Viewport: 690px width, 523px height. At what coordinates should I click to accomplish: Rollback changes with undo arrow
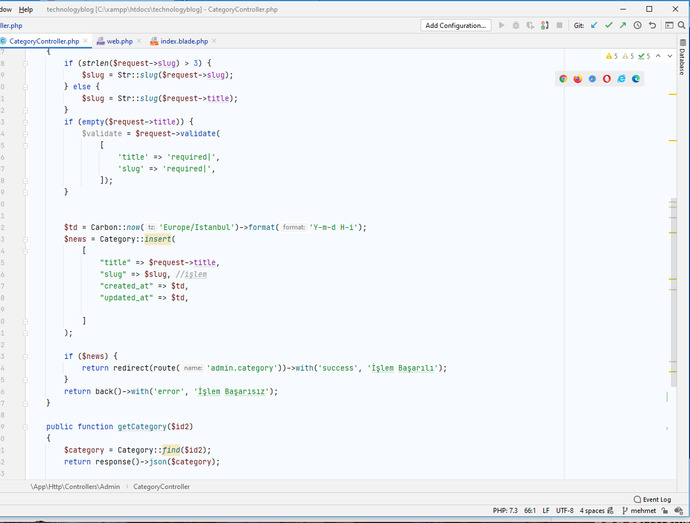(x=653, y=26)
